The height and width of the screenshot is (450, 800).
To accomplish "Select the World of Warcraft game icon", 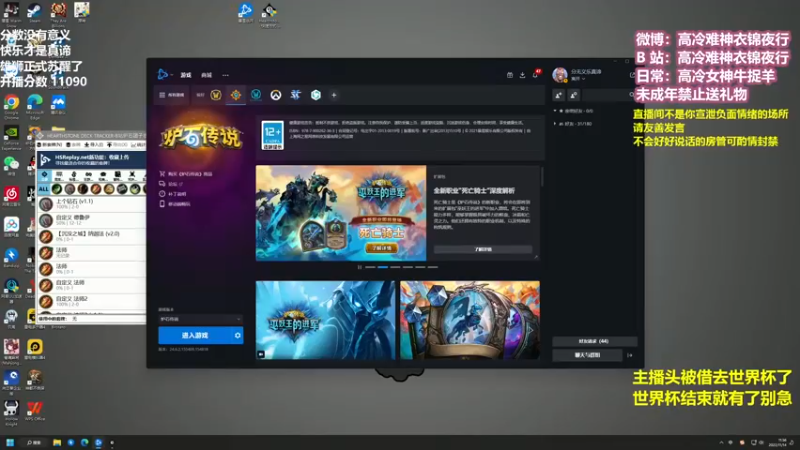I will coord(216,95).
